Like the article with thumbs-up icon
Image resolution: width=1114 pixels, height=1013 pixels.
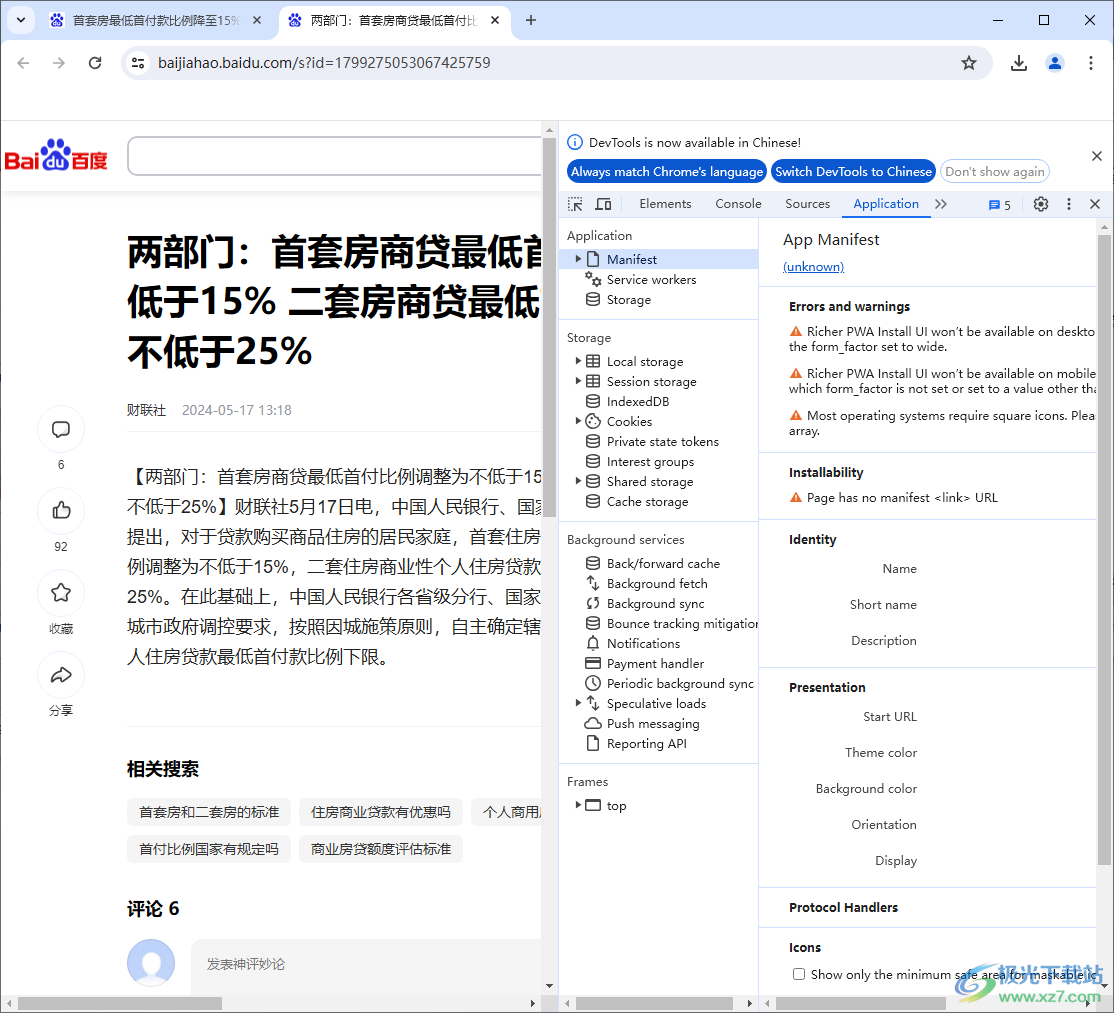[x=61, y=510]
